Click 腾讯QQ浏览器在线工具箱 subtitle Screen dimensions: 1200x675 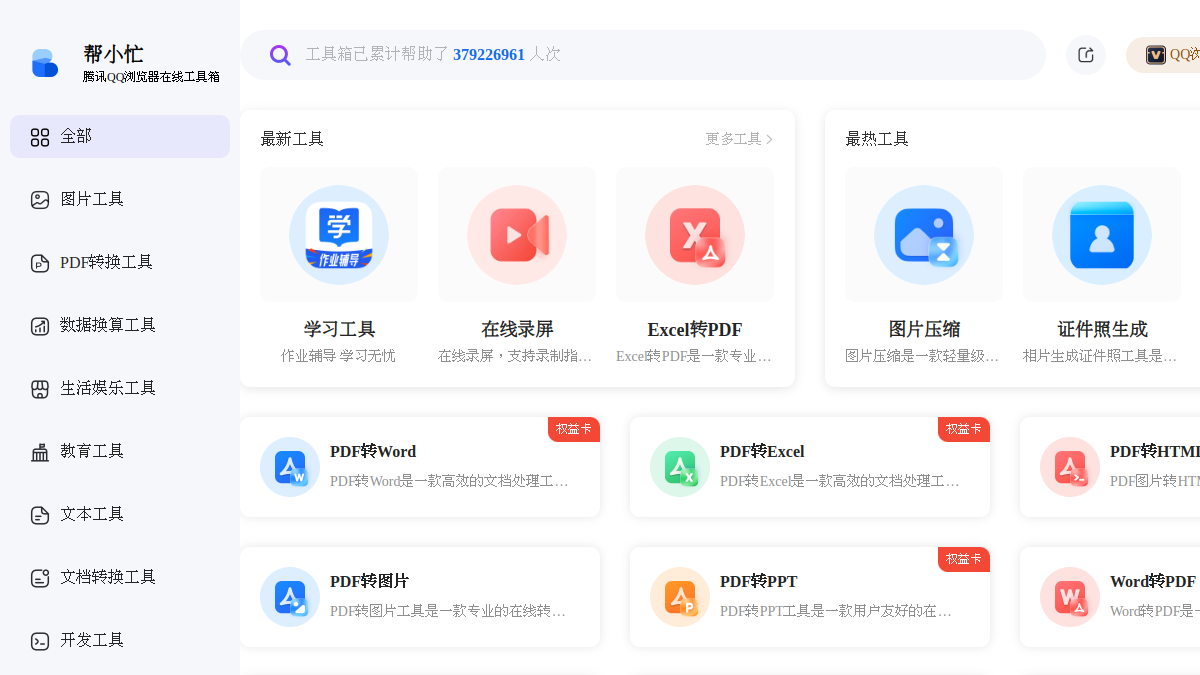(x=151, y=77)
